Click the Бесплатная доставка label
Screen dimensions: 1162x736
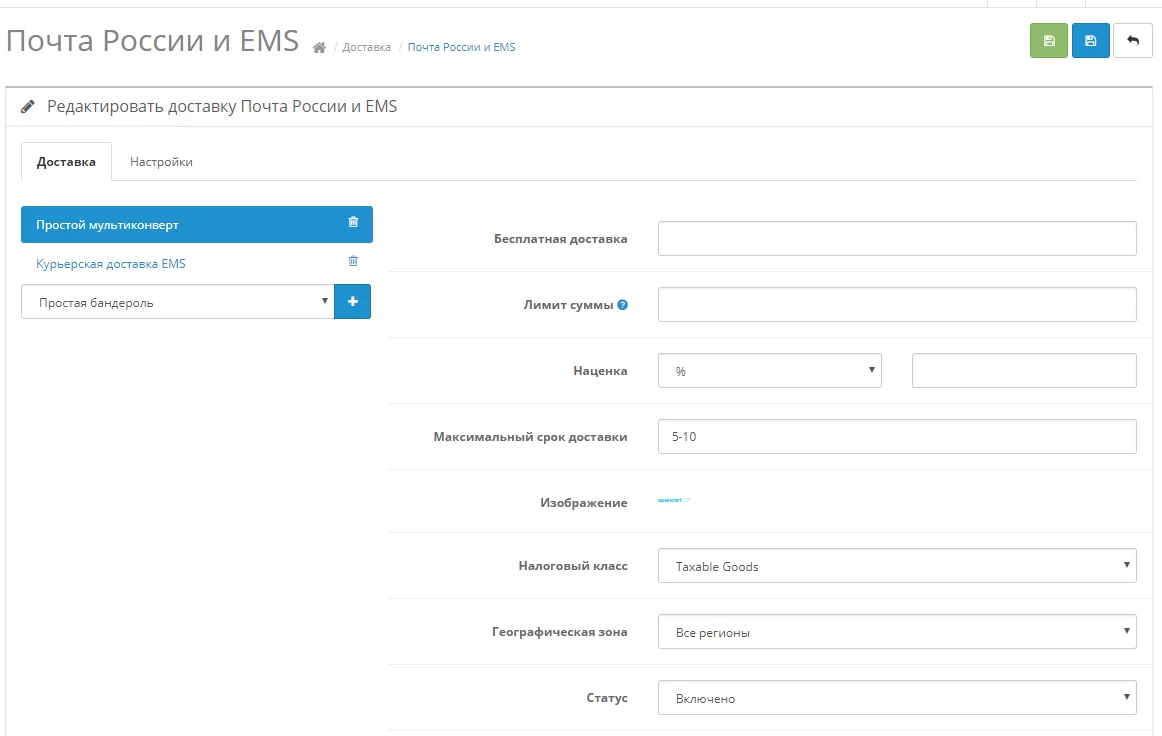click(560, 239)
